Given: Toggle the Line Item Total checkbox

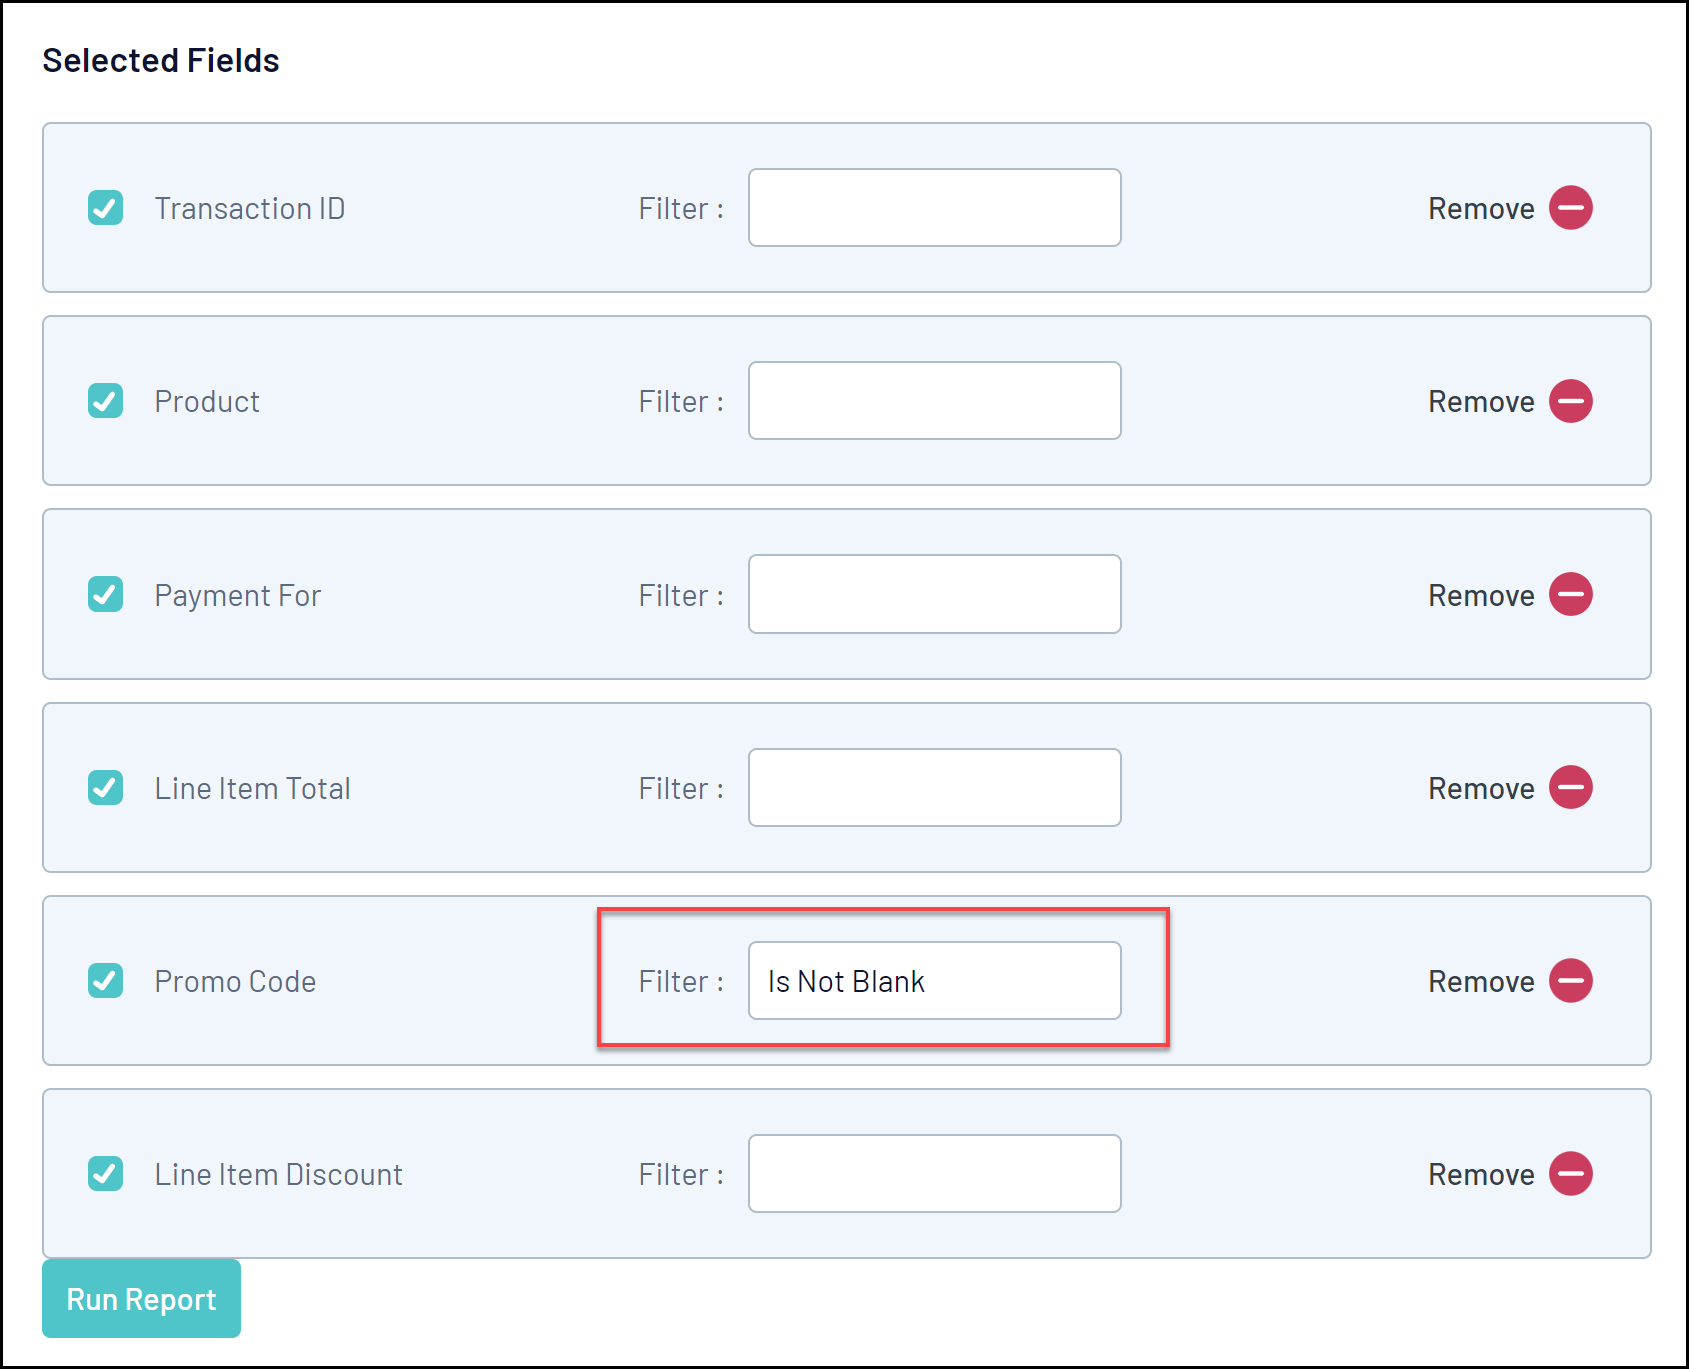Looking at the screenshot, I should pyautogui.click(x=105, y=787).
